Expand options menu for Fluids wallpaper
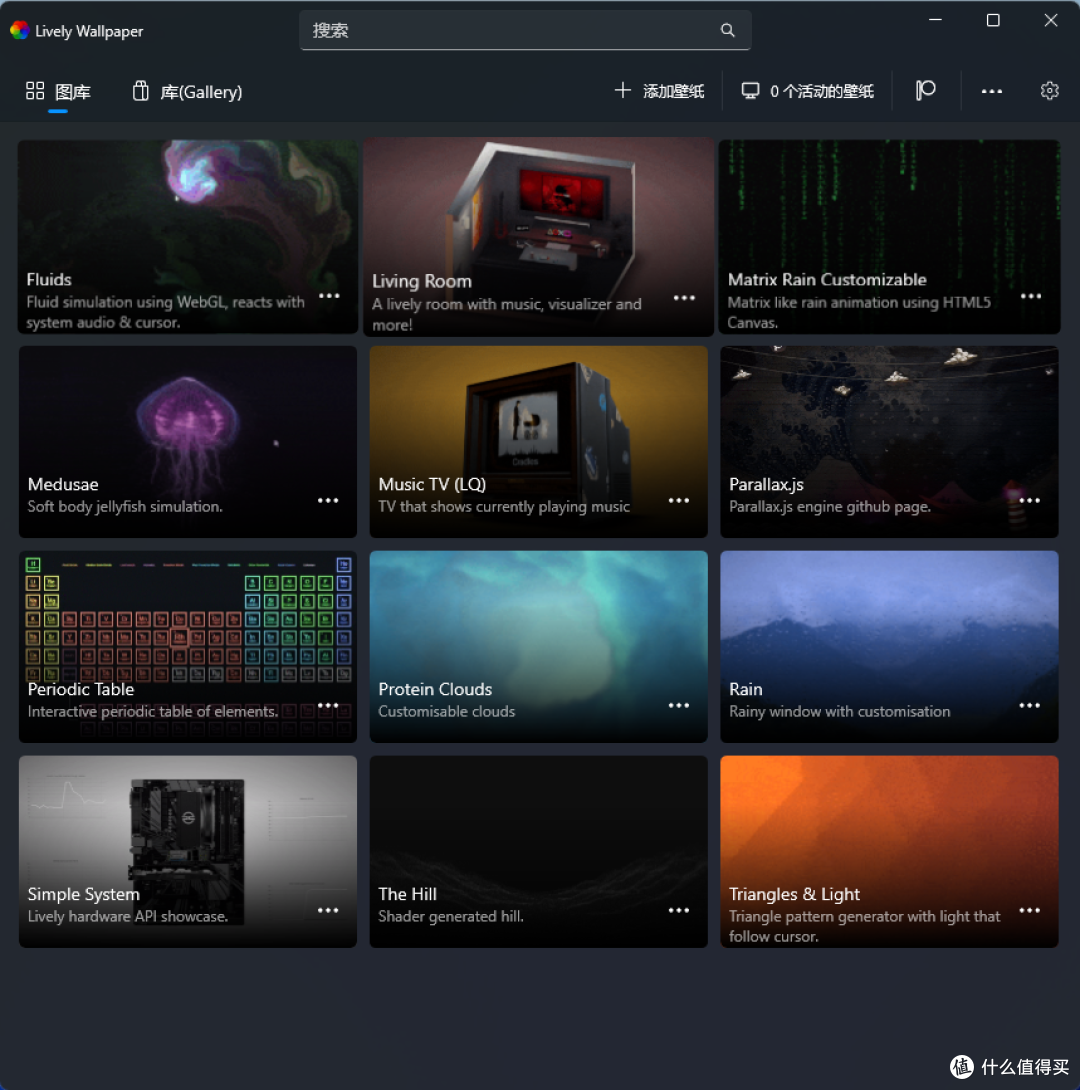Image resolution: width=1080 pixels, height=1090 pixels. 329,296
